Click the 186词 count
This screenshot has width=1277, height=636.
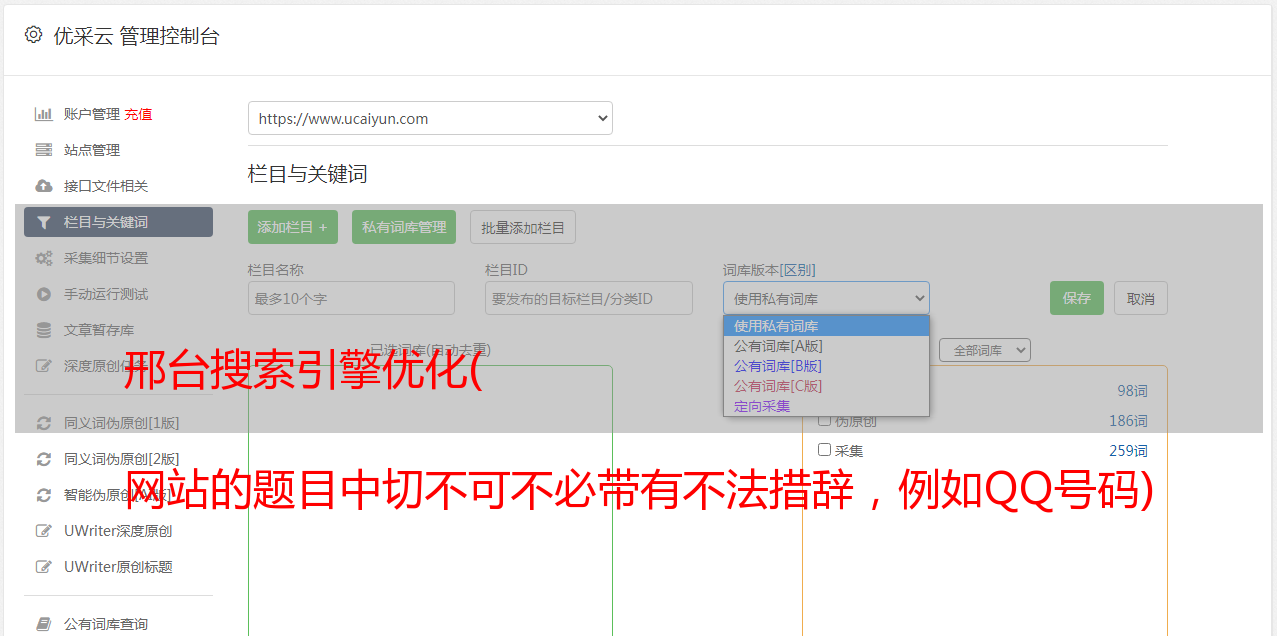[x=1128, y=421]
